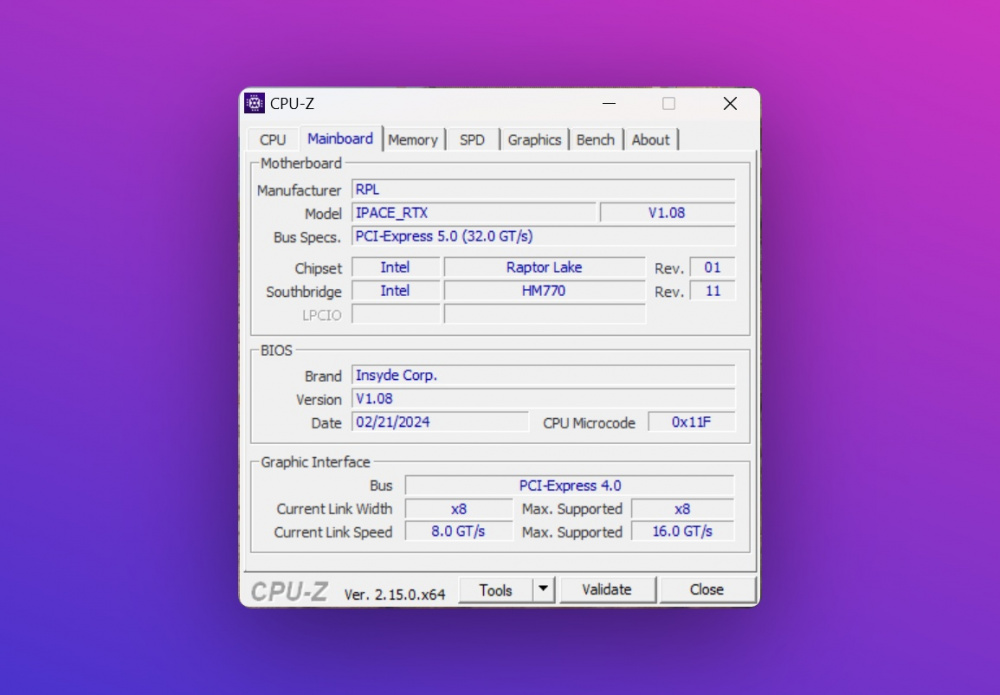The image size is (1000, 695).
Task: Select the Model field IPACE_RTX
Action: (474, 213)
